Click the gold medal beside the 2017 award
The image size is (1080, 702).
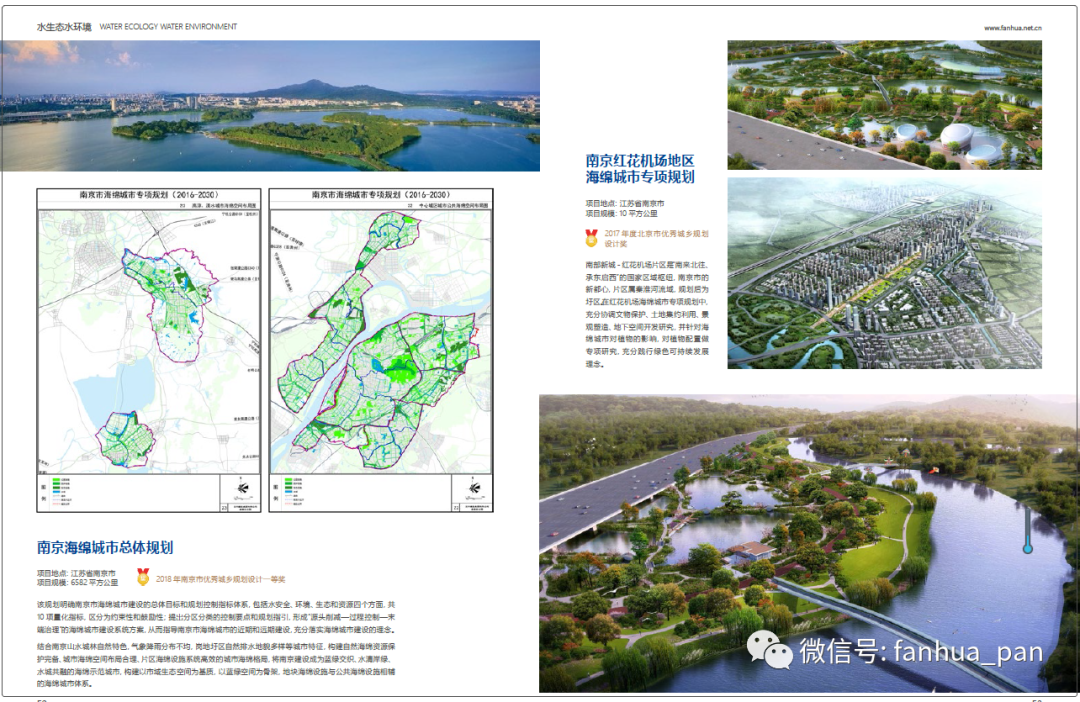click(592, 238)
